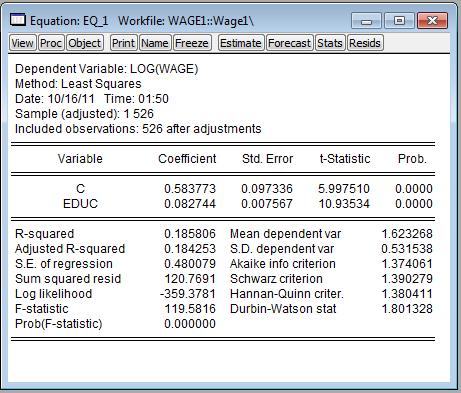Open the Forecast dialog button
The image size is (461, 393).
(289, 43)
